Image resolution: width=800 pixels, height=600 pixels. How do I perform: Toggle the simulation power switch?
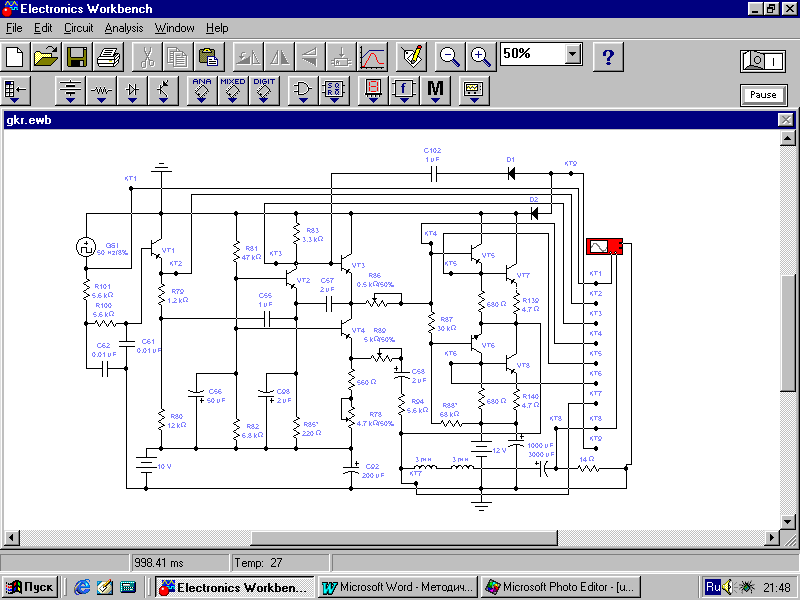tap(763, 61)
